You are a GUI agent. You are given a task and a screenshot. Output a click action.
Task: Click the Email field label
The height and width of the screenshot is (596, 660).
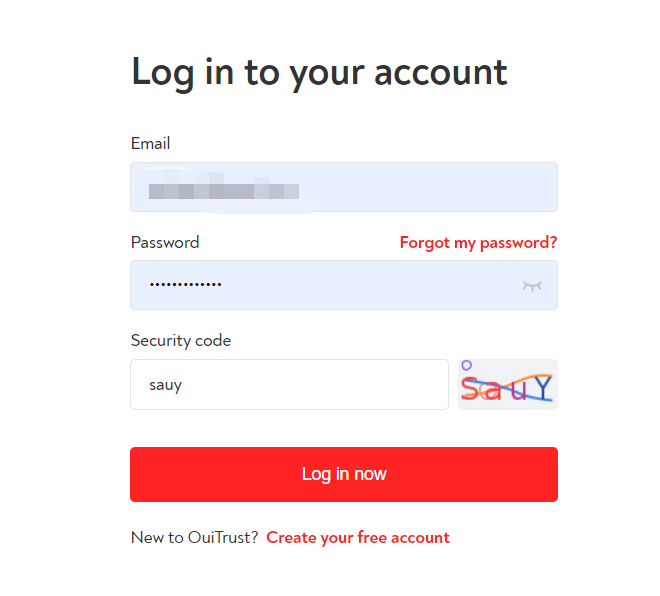(x=150, y=144)
